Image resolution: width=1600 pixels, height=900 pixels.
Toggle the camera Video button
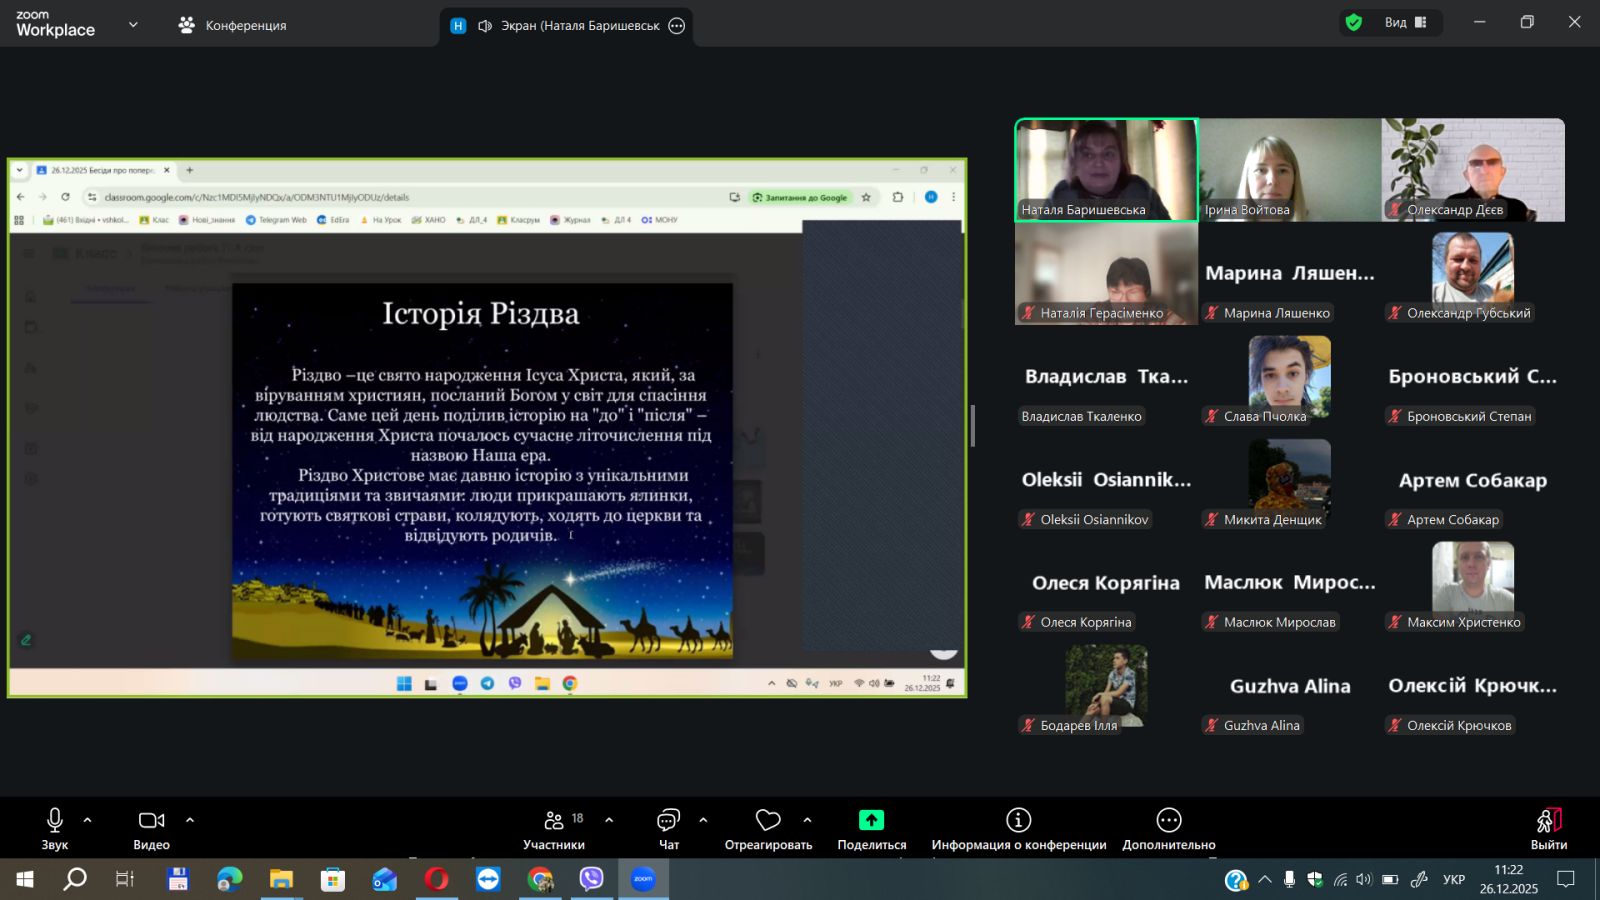pyautogui.click(x=151, y=821)
